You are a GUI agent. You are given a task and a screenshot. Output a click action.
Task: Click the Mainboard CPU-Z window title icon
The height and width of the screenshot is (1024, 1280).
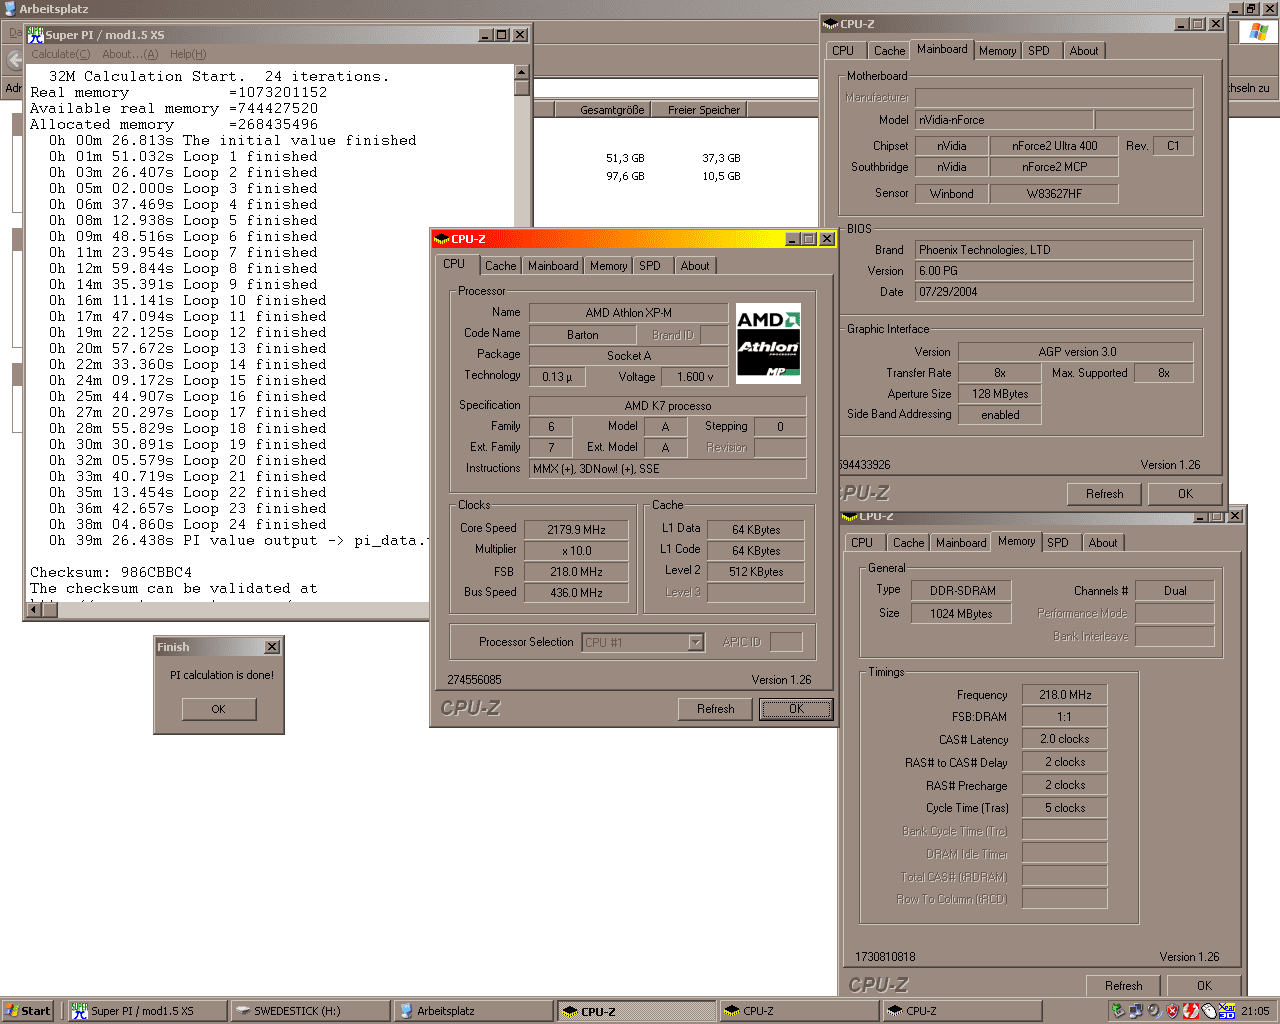click(x=830, y=24)
